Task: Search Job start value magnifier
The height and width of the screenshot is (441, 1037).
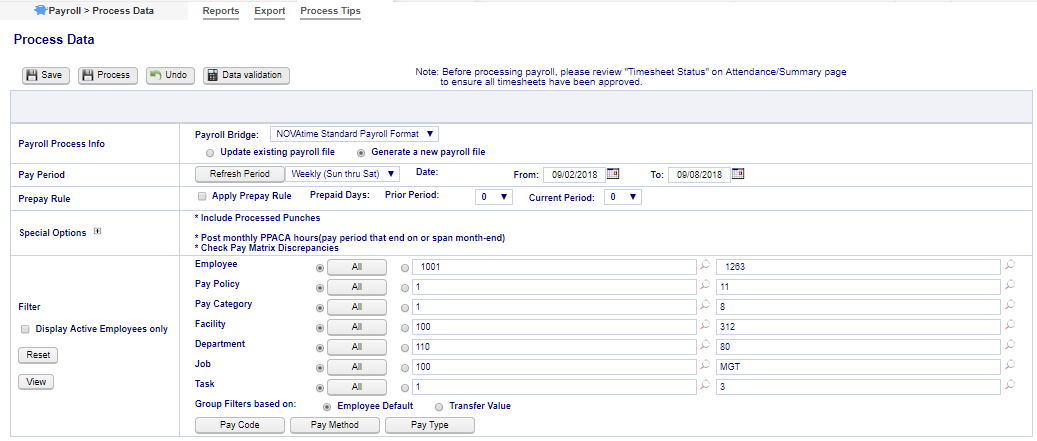Action: point(705,364)
